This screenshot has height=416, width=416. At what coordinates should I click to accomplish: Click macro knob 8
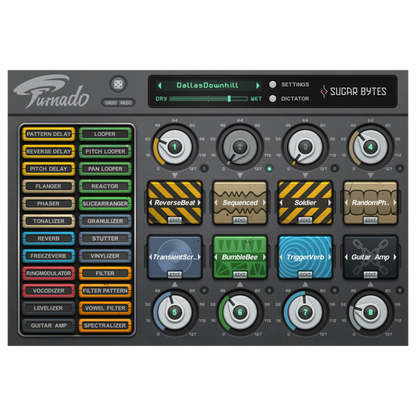(370, 312)
